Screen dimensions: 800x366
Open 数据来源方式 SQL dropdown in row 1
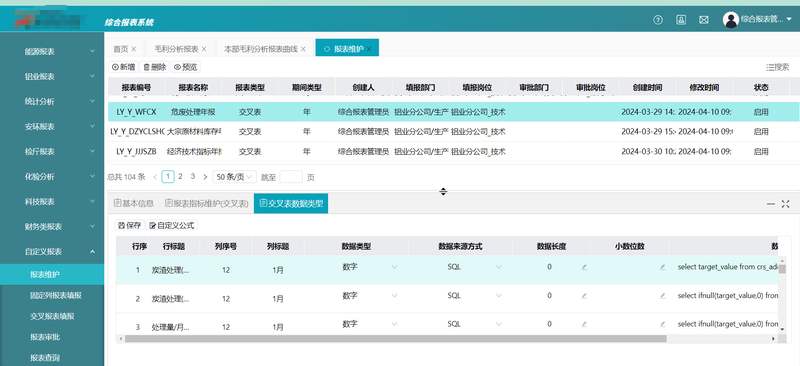tap(474, 266)
